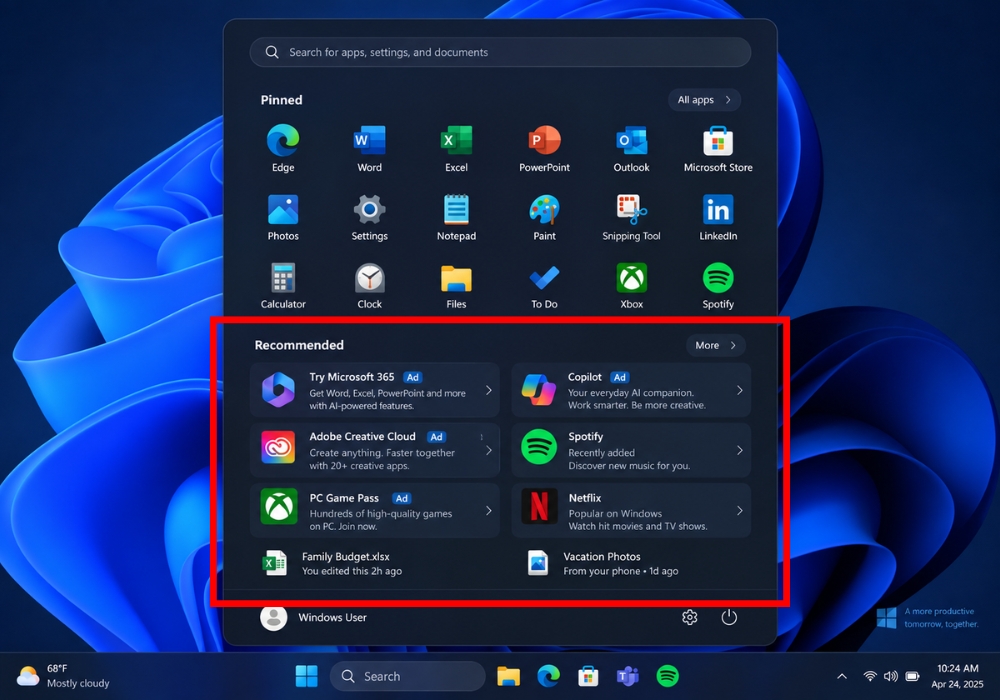
Task: Open the Edge pinned app
Action: coord(283,149)
